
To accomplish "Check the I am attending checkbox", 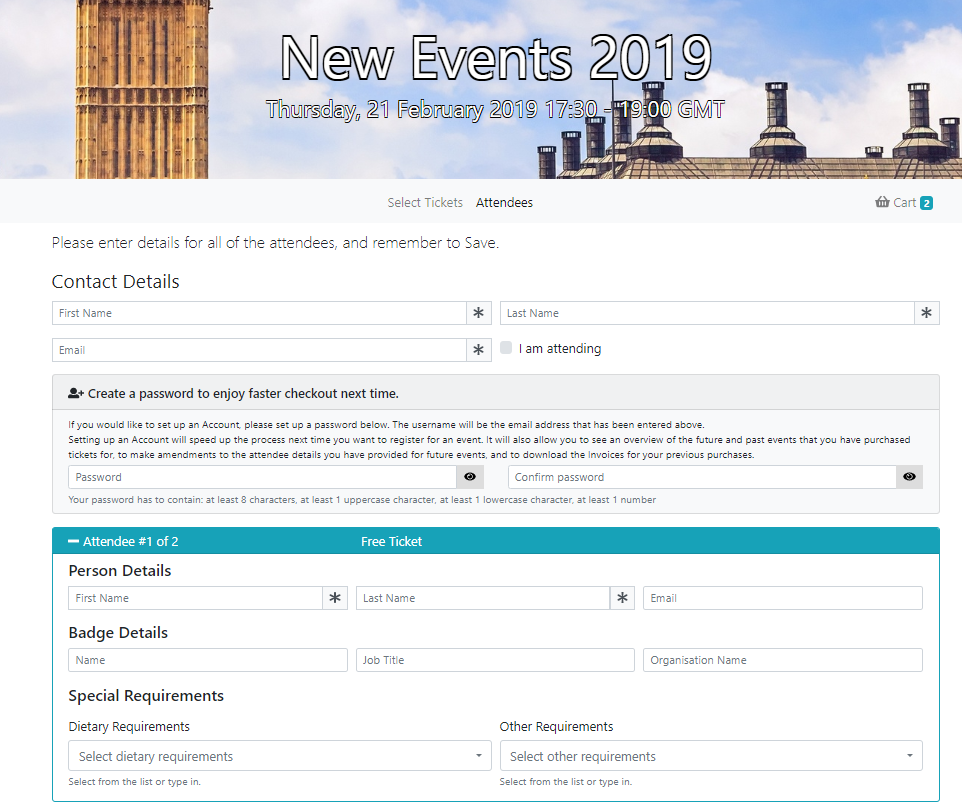I will (506, 348).
